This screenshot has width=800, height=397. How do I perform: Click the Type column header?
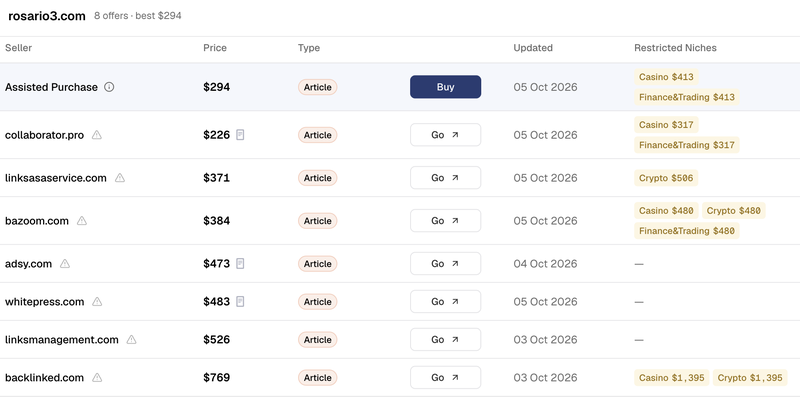pos(309,48)
